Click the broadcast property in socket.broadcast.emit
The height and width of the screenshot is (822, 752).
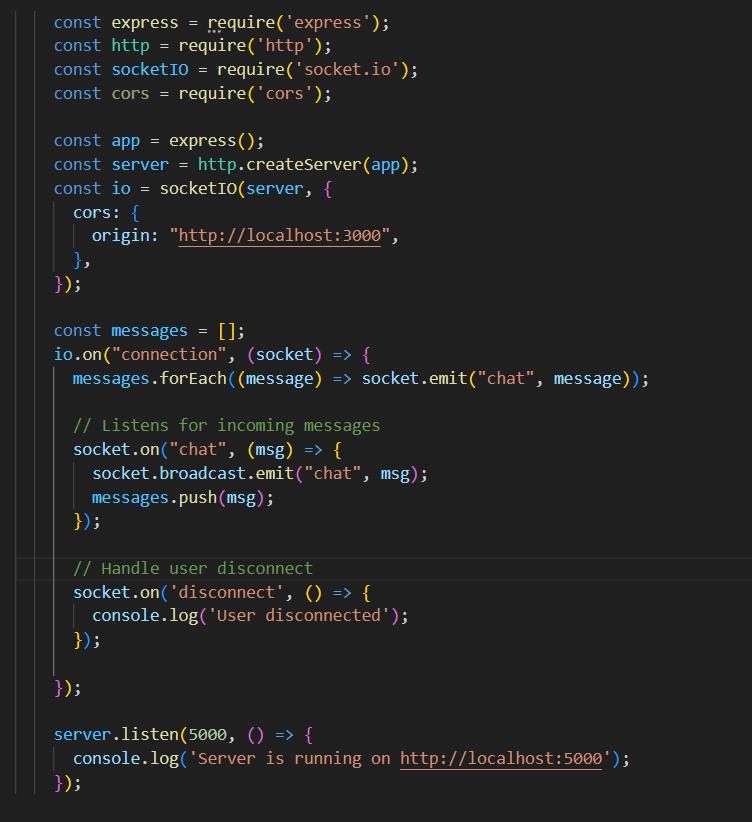pyautogui.click(x=202, y=473)
